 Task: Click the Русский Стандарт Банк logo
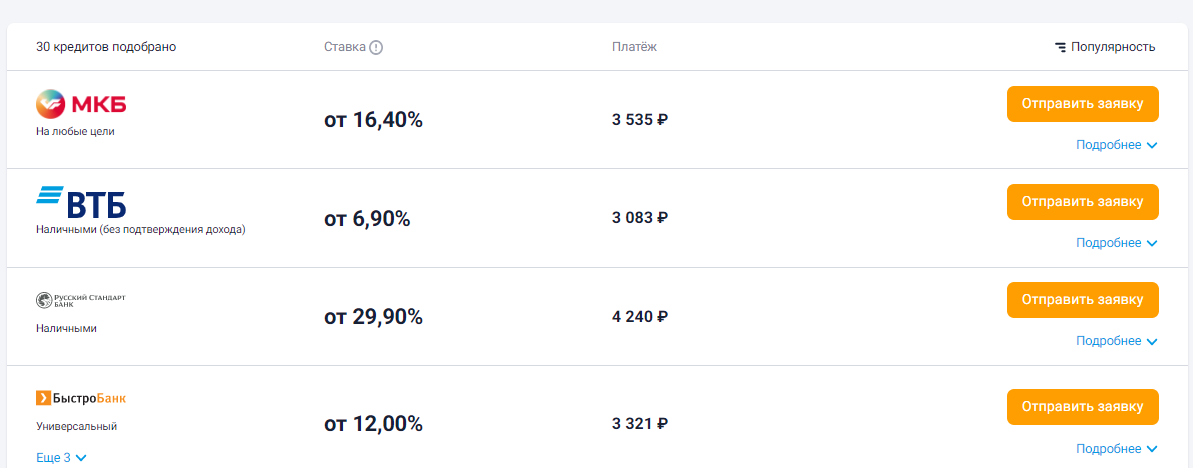(81, 300)
